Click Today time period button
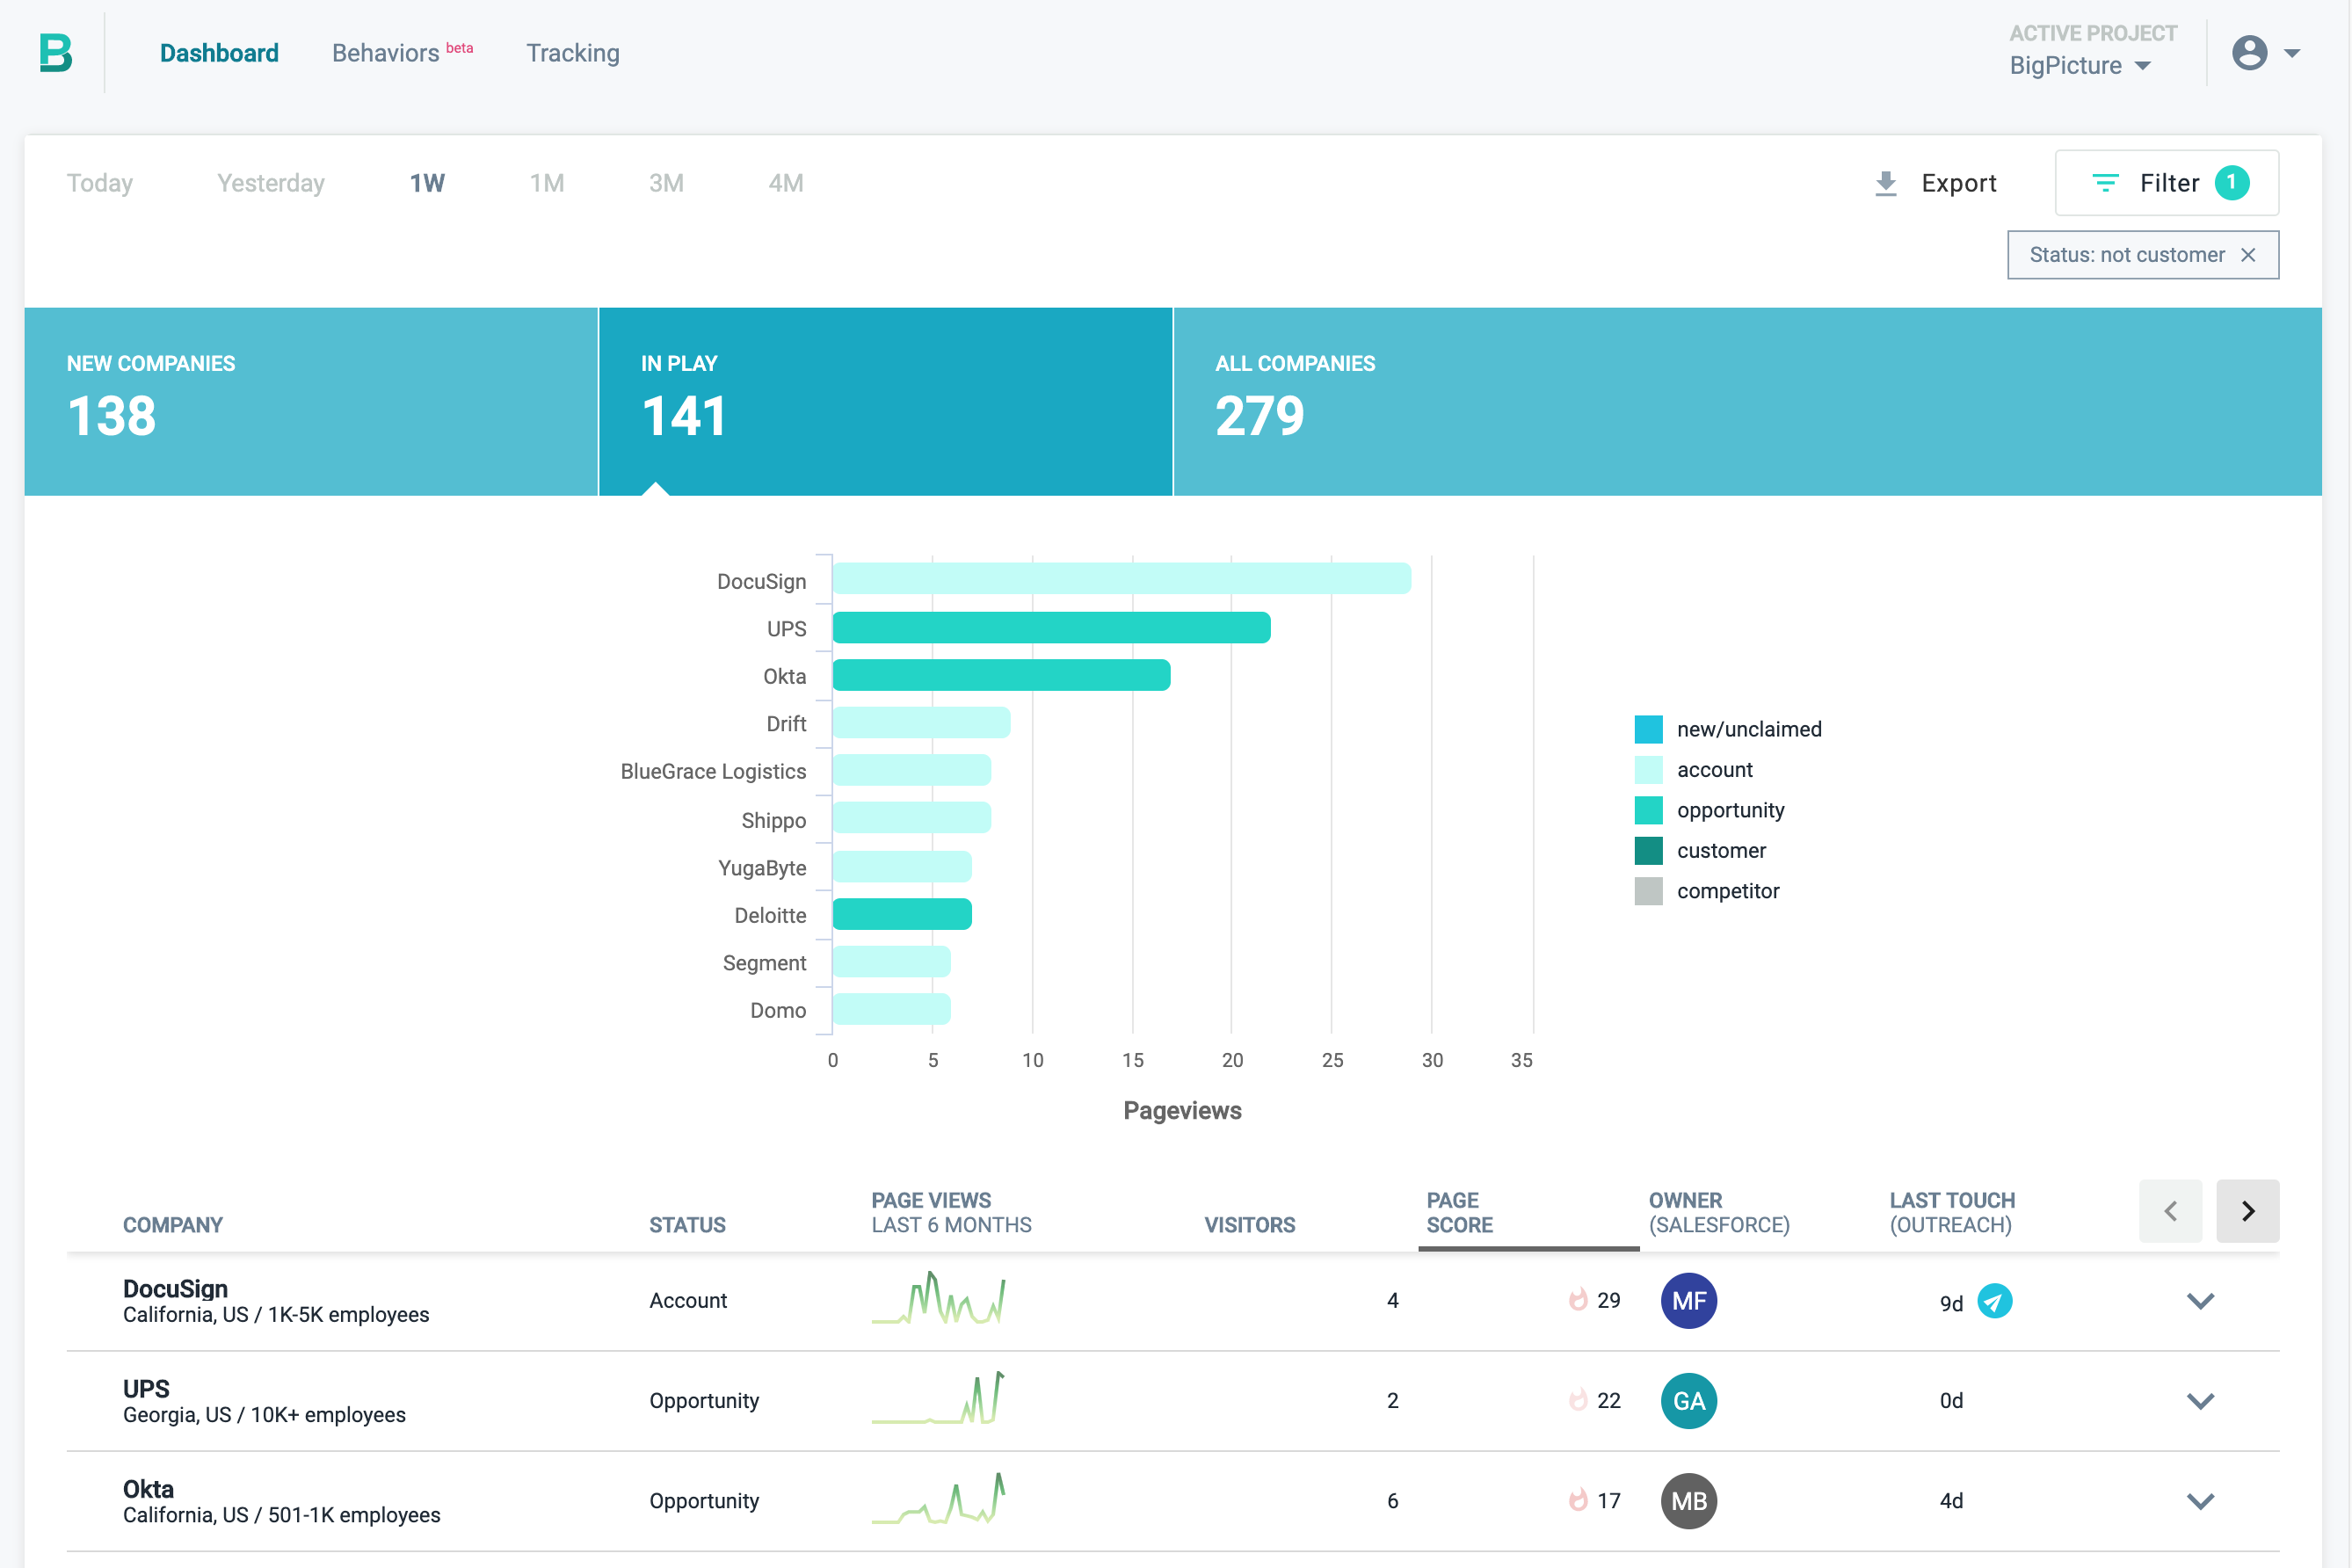The image size is (2352, 1568). [98, 182]
